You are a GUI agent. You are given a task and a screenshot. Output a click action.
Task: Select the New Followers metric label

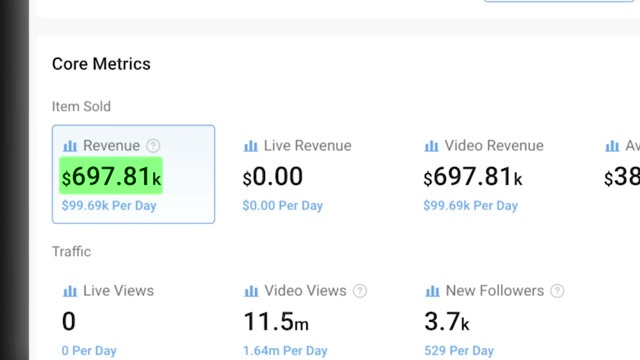point(495,291)
